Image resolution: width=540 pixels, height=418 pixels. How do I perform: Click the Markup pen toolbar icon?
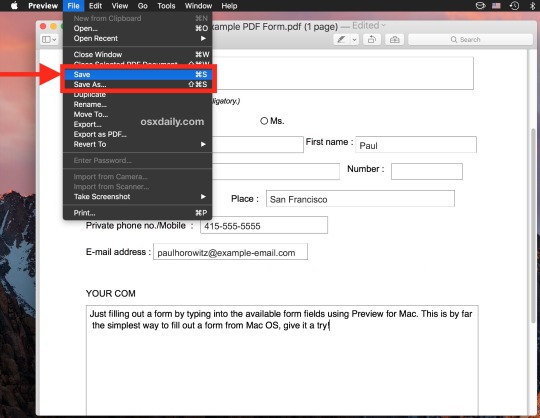(x=342, y=40)
